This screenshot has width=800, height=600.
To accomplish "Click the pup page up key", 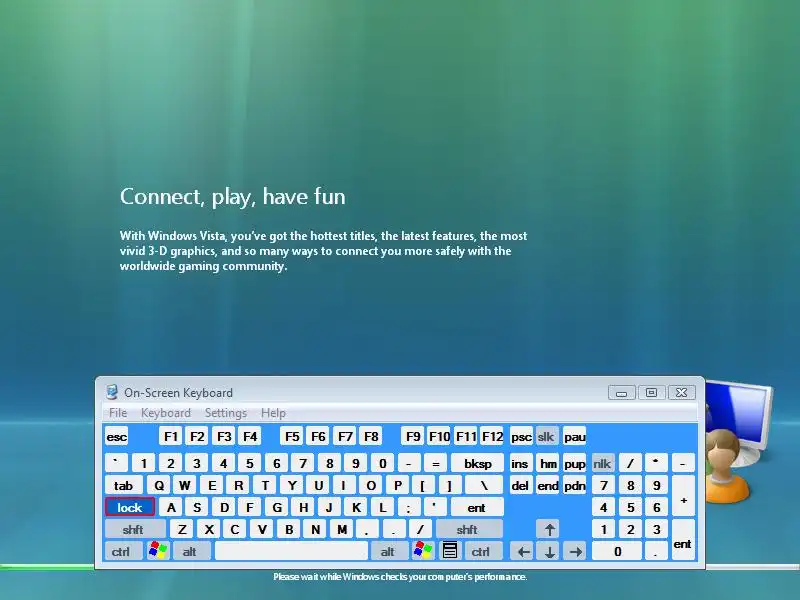I will (x=574, y=463).
